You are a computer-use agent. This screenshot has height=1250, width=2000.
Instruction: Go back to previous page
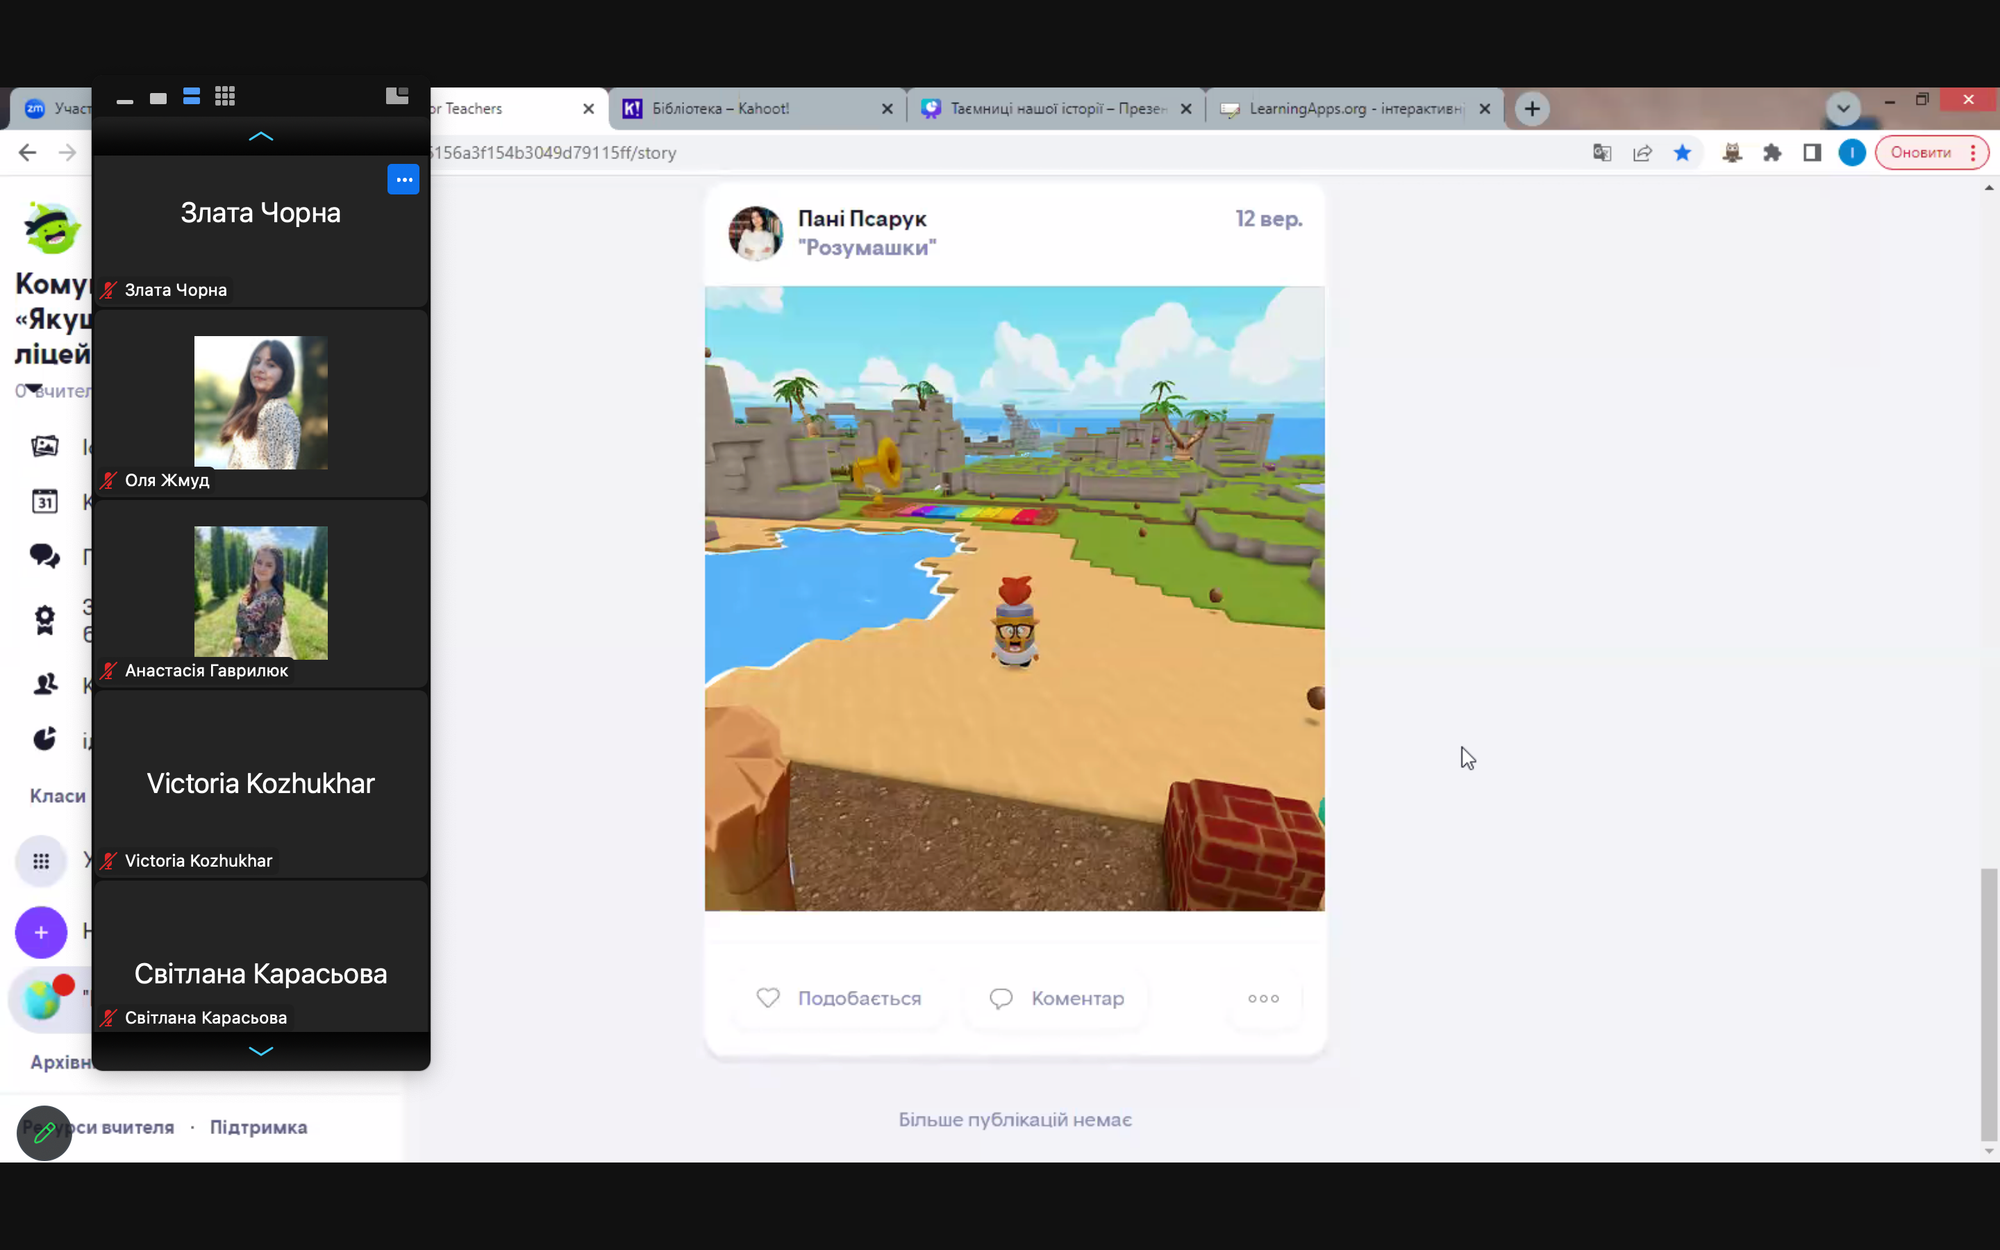[28, 153]
